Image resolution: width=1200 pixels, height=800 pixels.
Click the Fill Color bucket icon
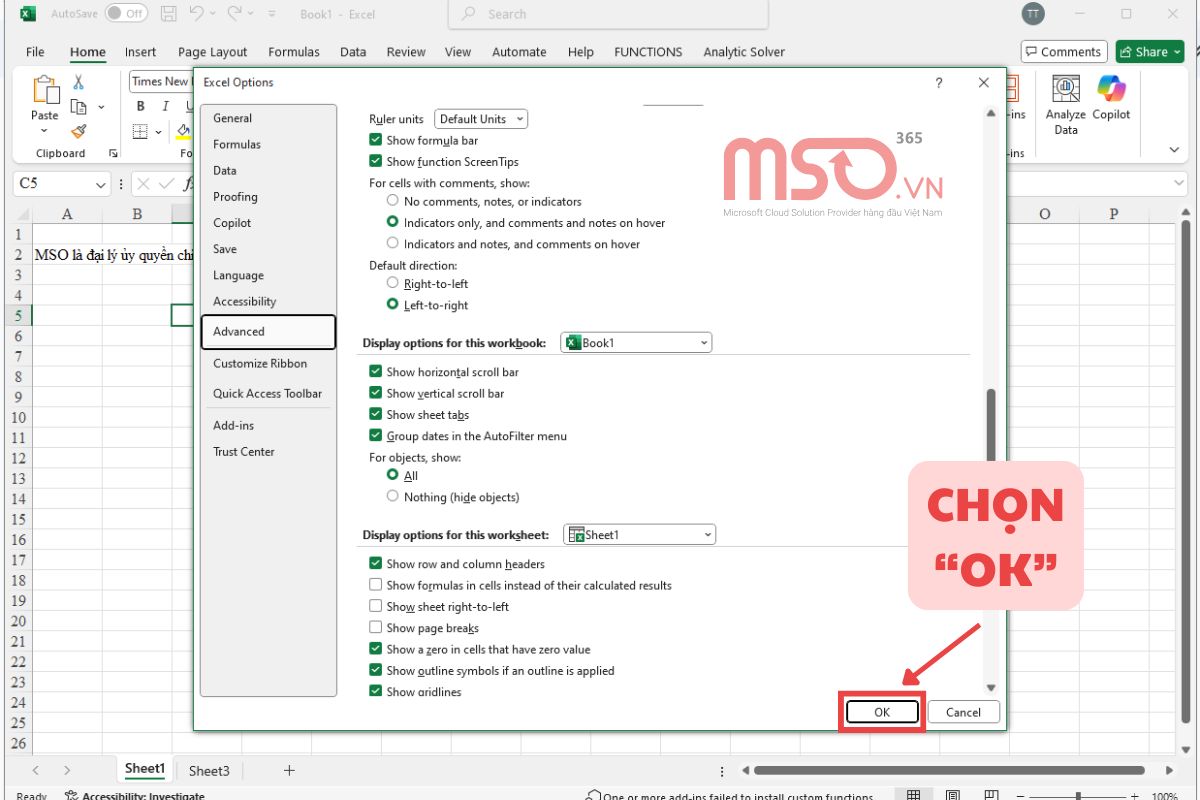(183, 131)
